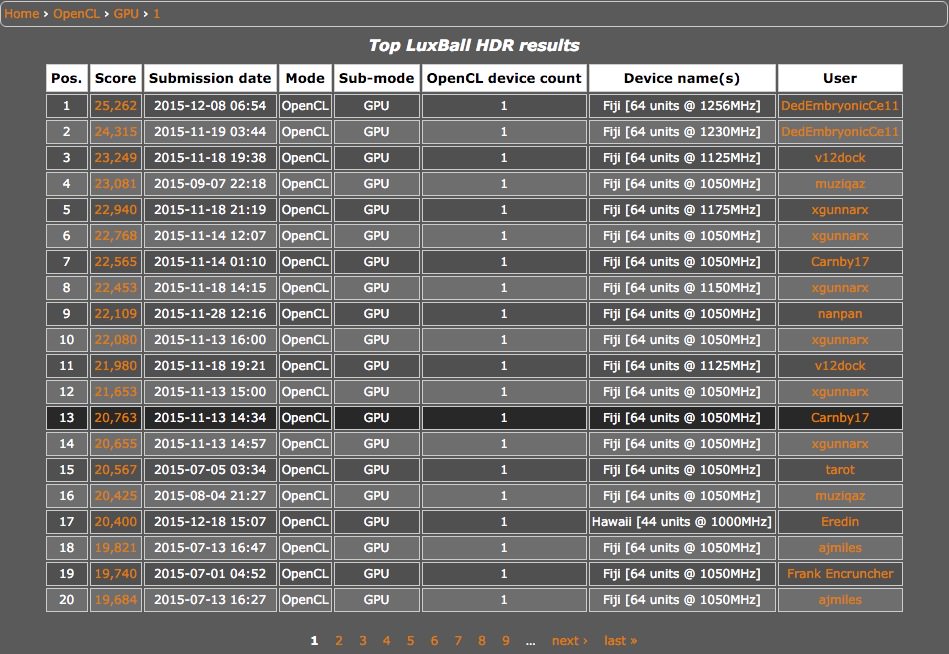Go to the next results page
Screen dimensions: 949x654
[x=570, y=641]
